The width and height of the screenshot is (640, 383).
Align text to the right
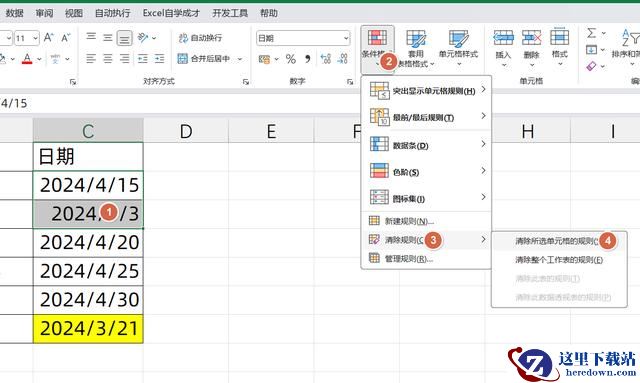pyautogui.click(x=124, y=59)
